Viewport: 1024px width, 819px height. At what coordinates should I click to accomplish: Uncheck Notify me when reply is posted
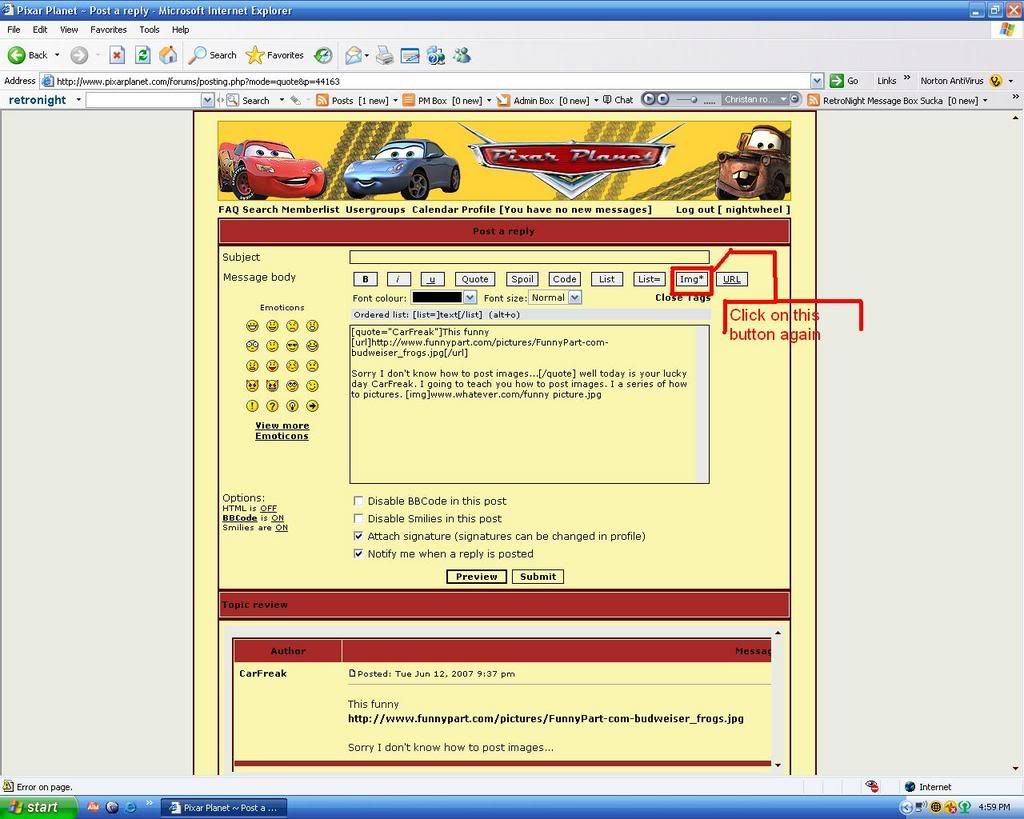click(359, 554)
